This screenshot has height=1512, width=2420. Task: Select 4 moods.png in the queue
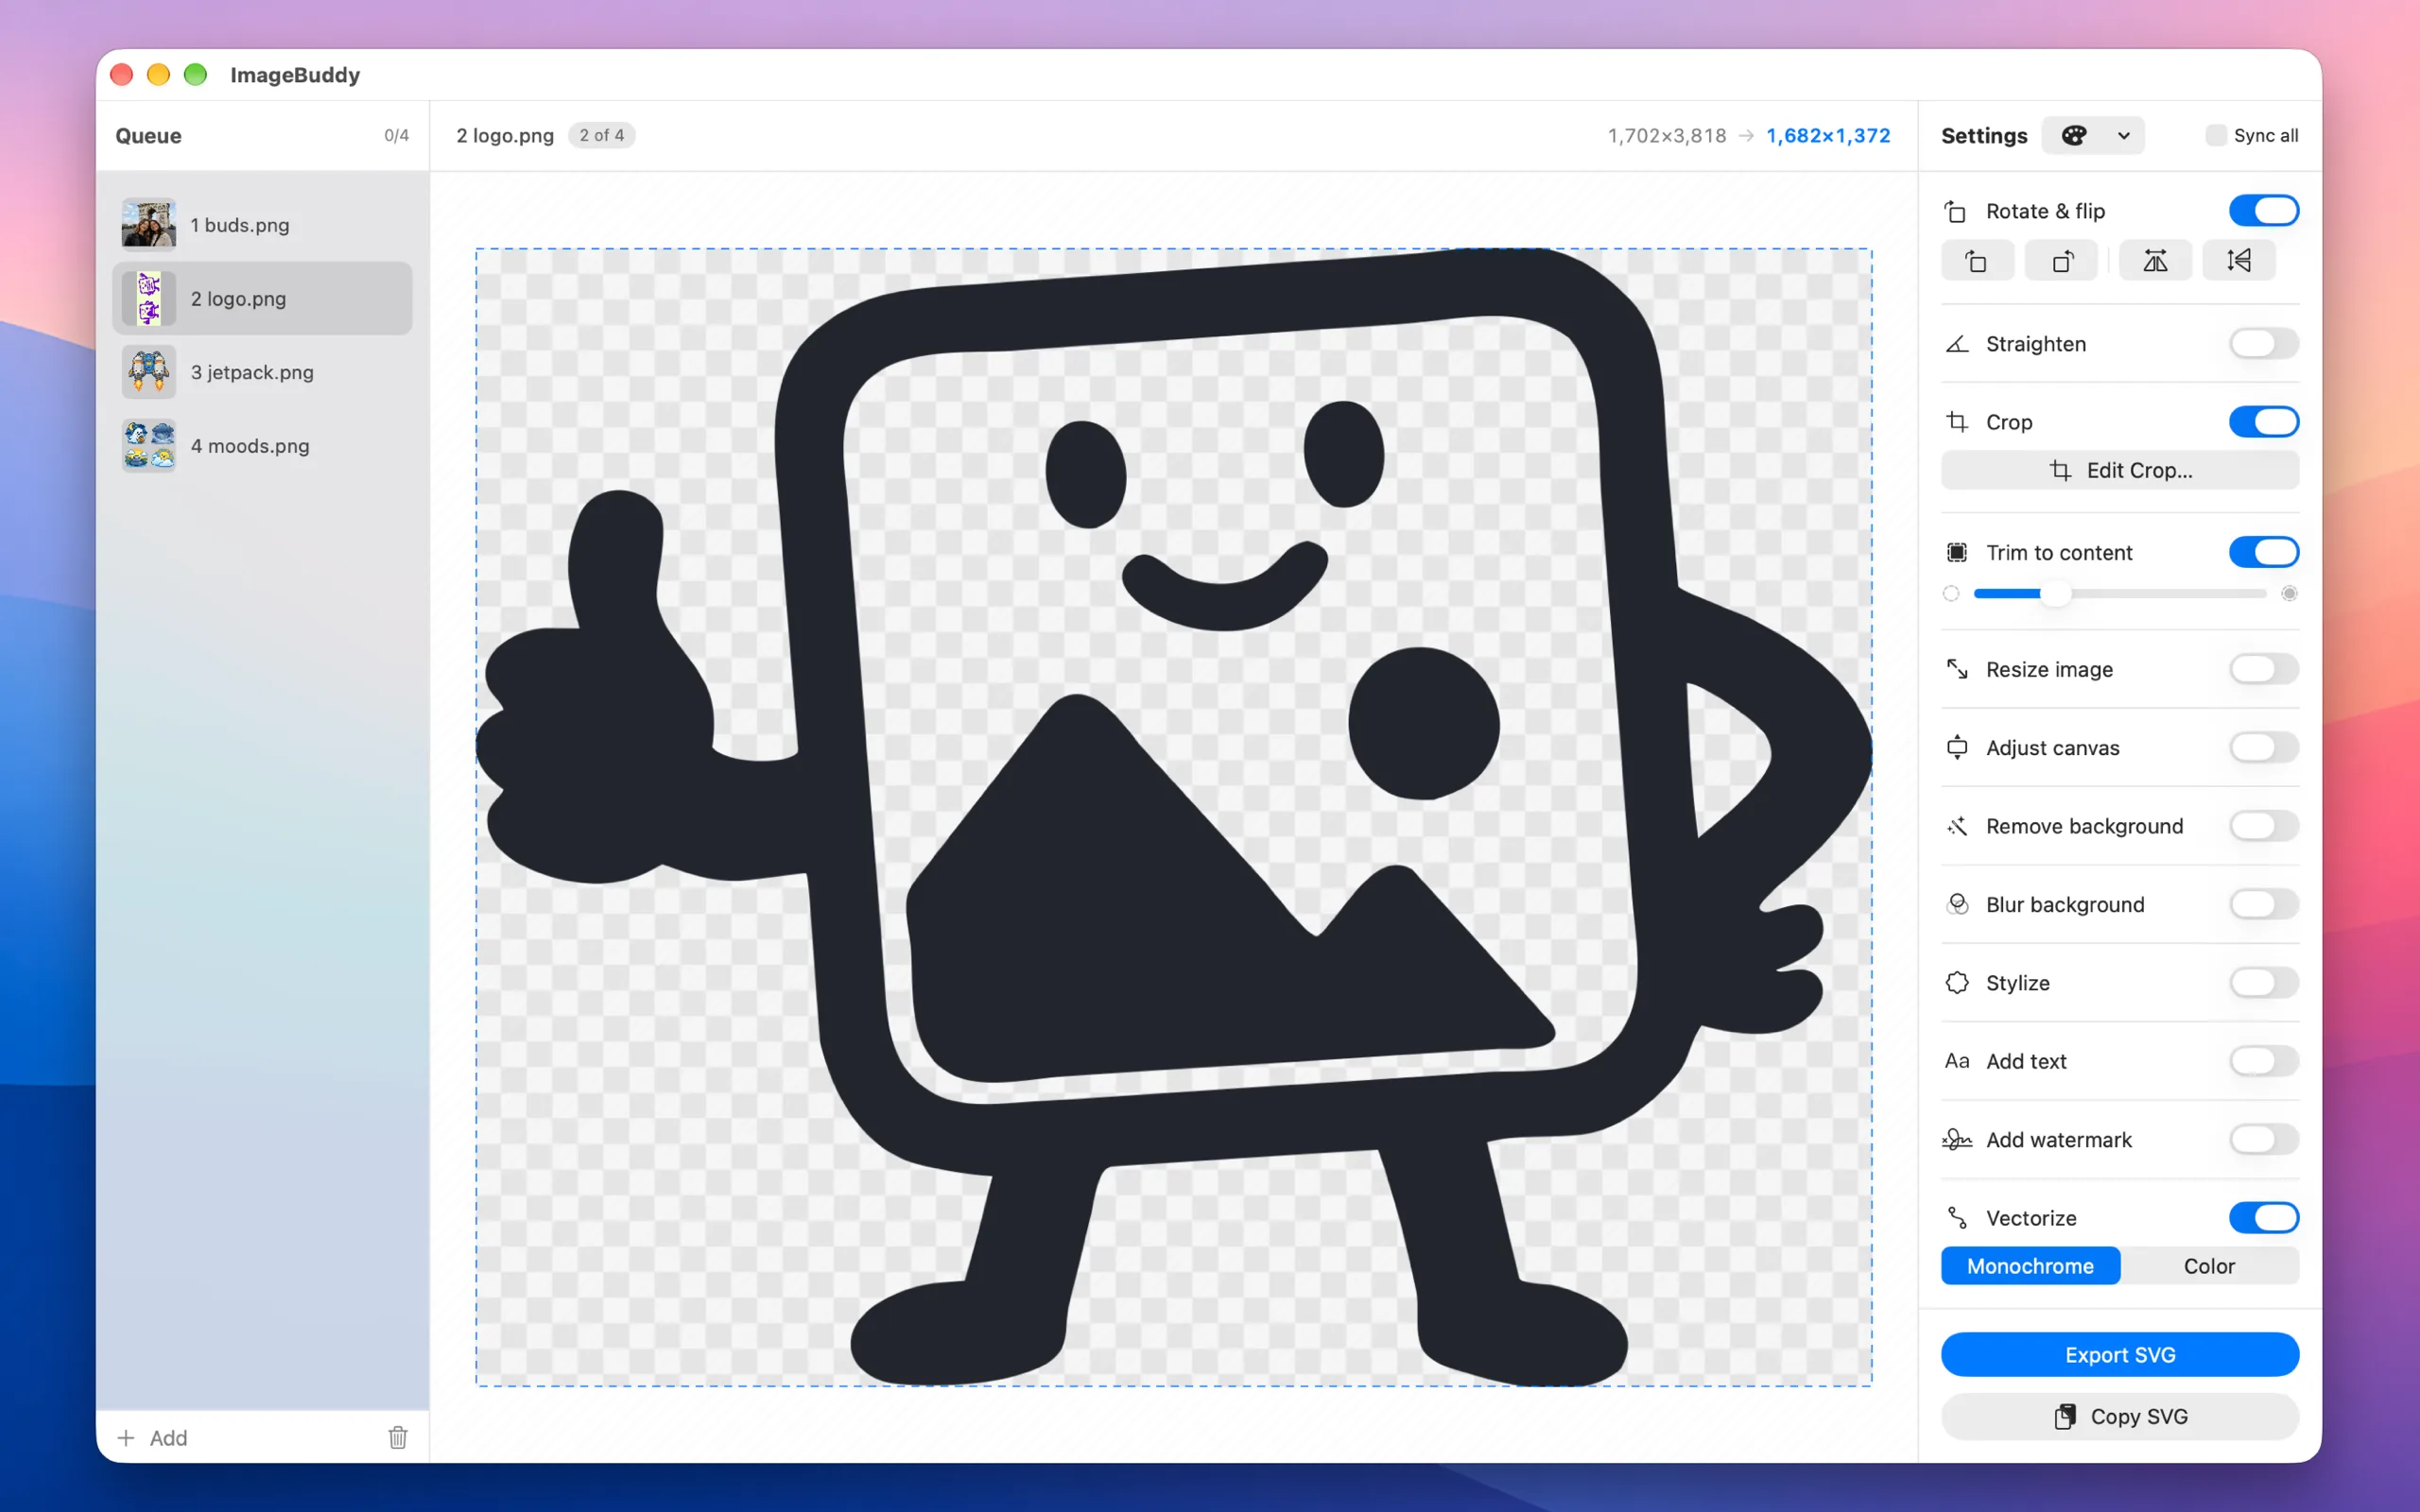click(x=263, y=445)
